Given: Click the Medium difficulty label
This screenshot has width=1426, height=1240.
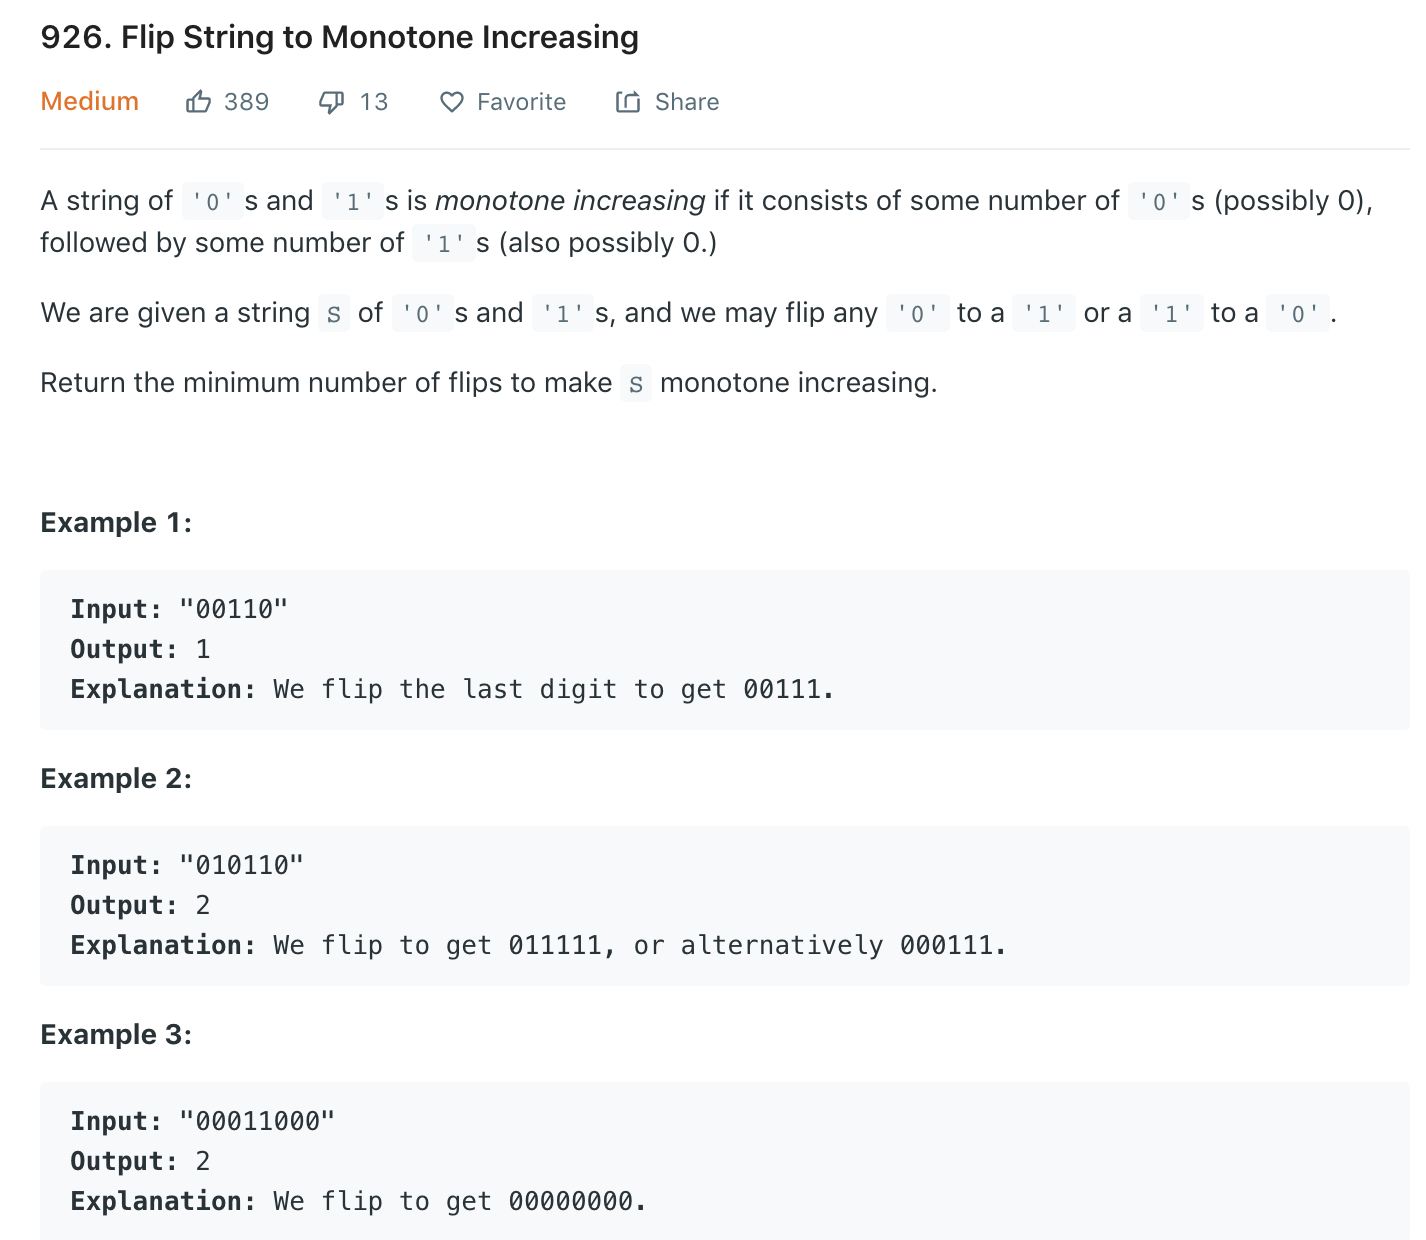Looking at the screenshot, I should click(x=89, y=102).
